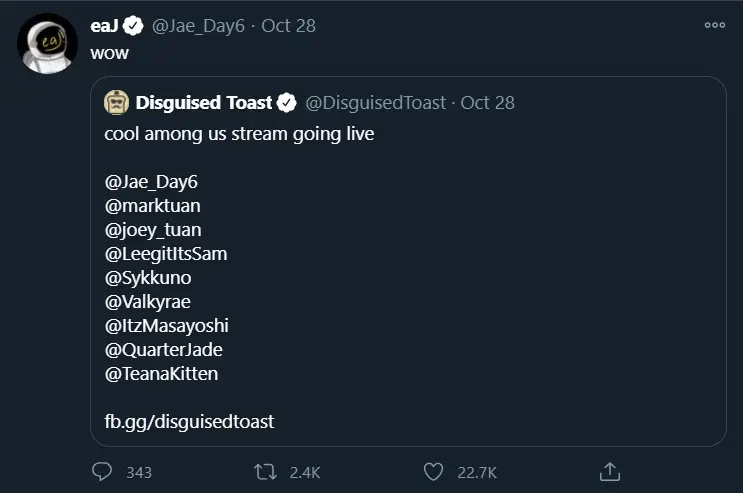Click eaJ's verified badge icon
743x493 pixels.
tap(133, 26)
